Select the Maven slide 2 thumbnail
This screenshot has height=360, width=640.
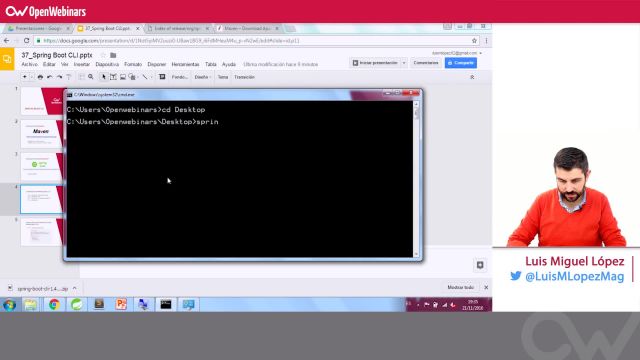click(42, 134)
